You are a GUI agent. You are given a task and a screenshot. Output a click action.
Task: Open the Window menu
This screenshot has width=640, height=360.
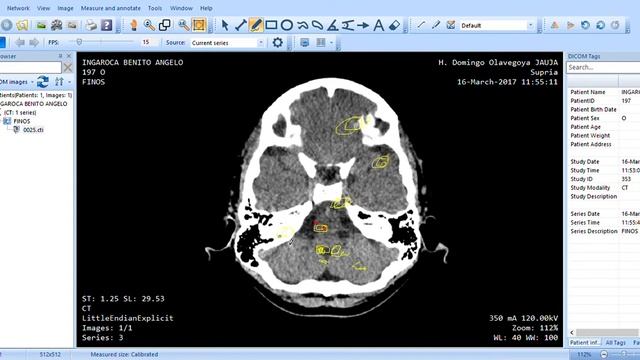181,8
